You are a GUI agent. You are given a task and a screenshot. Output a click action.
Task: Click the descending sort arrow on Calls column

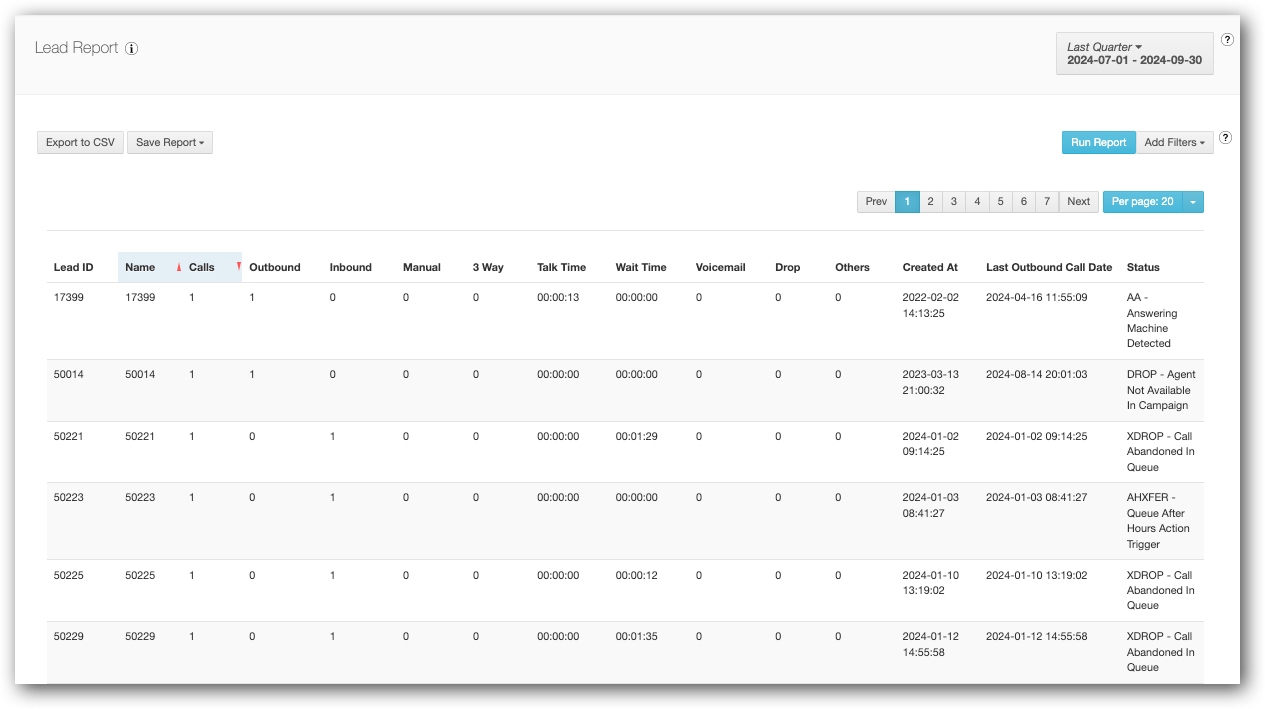coord(237,267)
